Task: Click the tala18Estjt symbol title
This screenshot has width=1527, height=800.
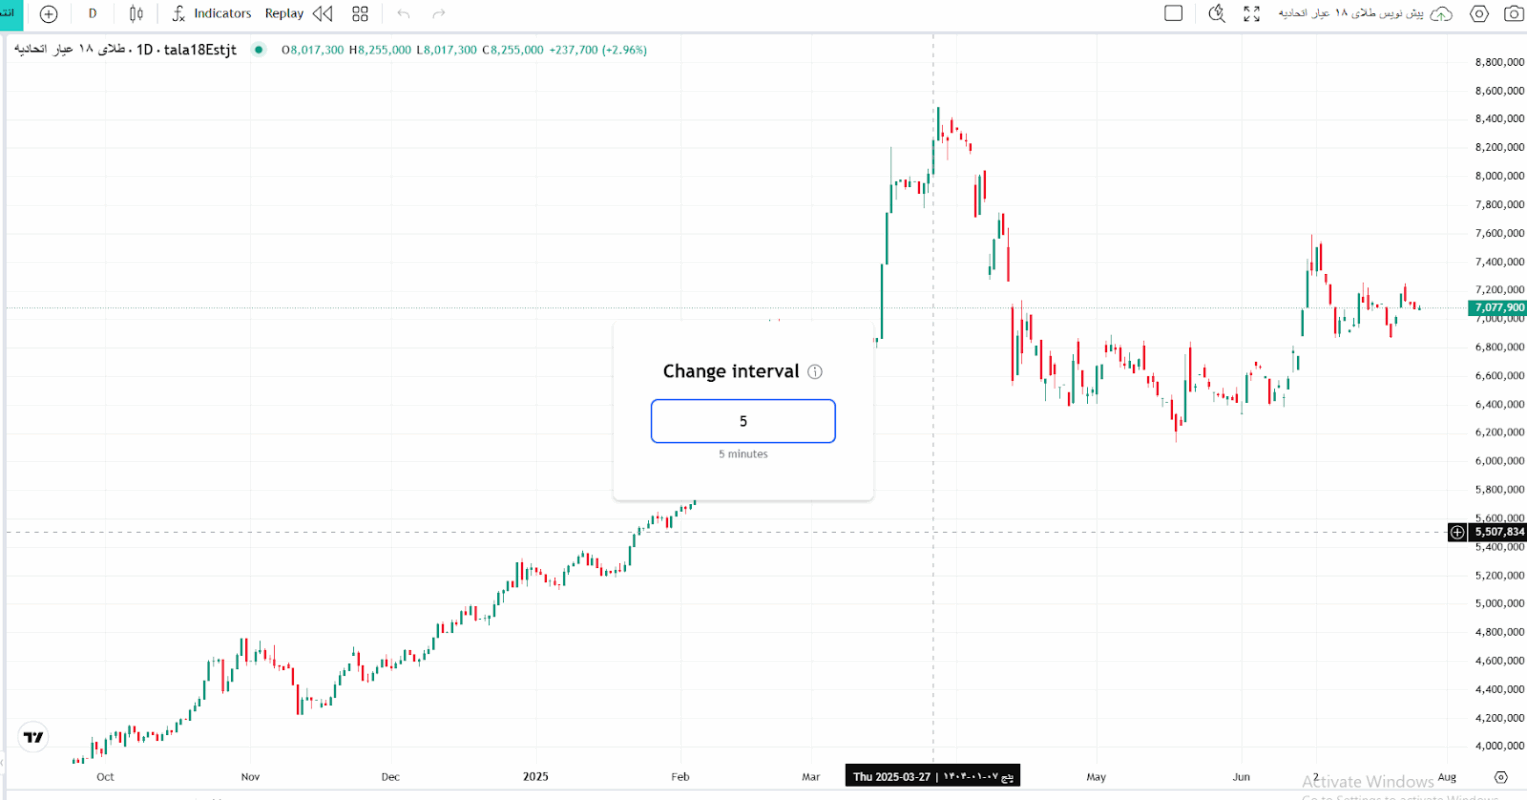Action: pos(200,50)
